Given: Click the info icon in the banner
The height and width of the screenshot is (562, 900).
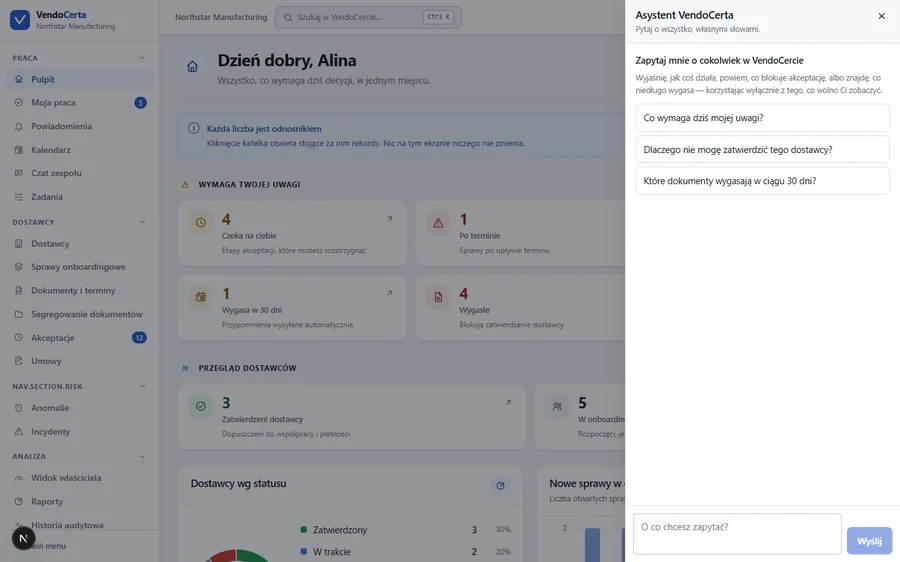Looking at the screenshot, I should pos(194,129).
